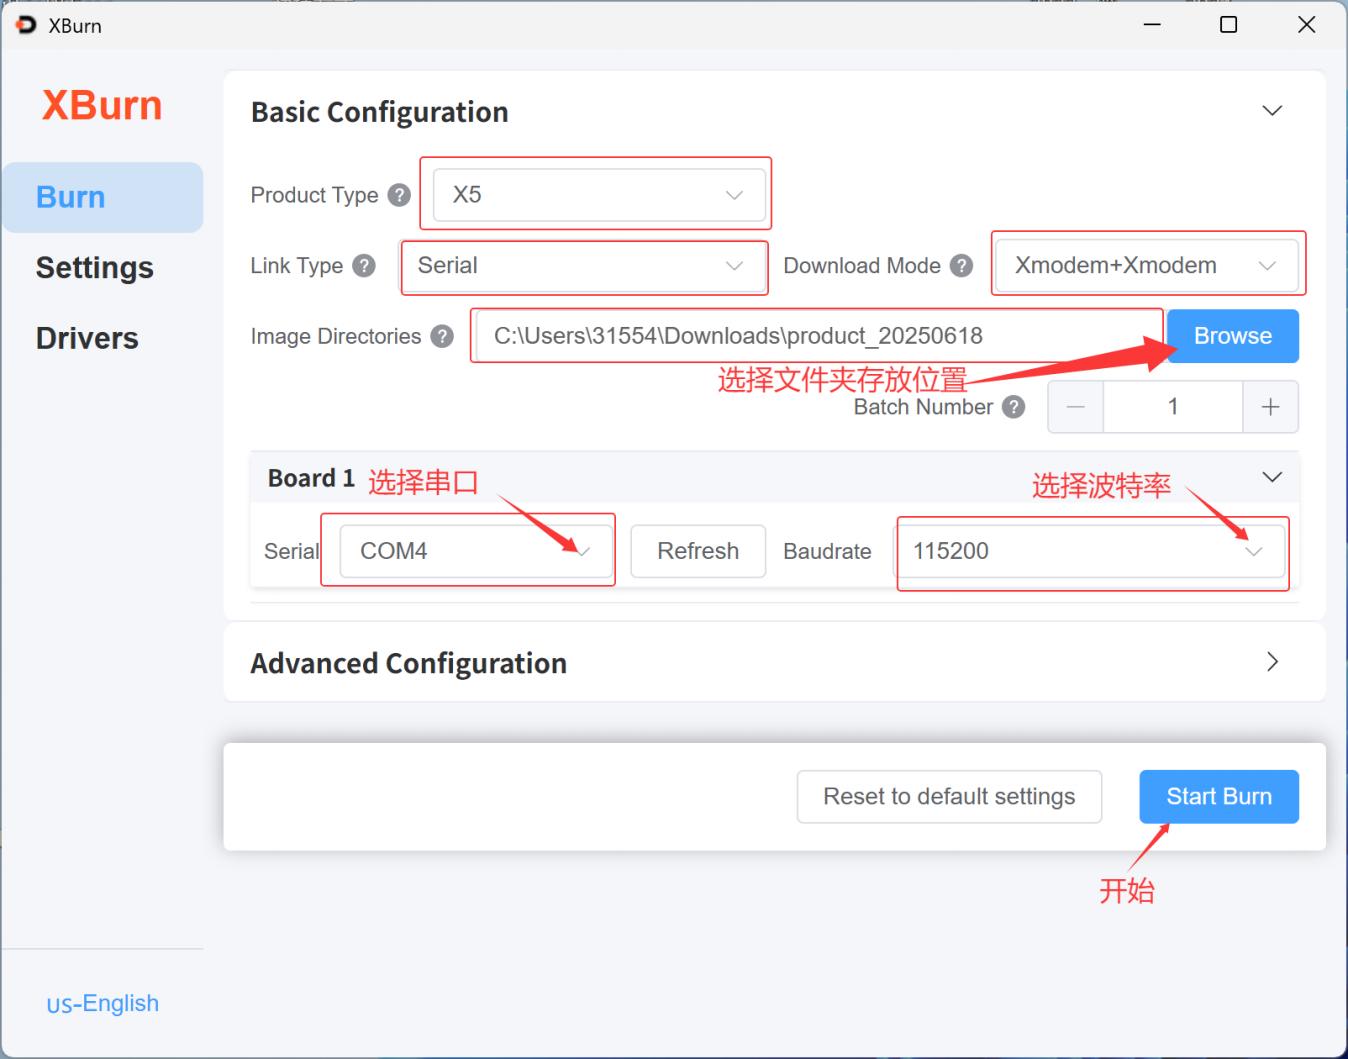Click the Link Type help icon
Viewport: 1348px width, 1059px height.
click(x=364, y=266)
